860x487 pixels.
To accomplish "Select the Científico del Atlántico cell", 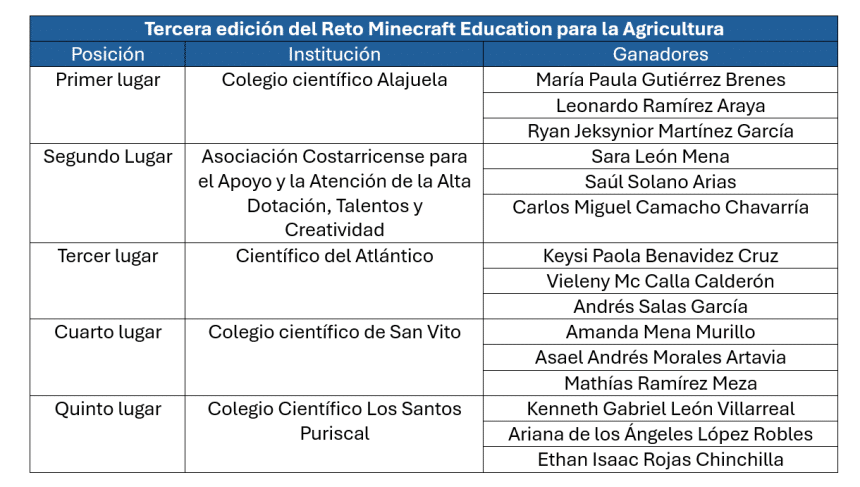I will 334,256.
